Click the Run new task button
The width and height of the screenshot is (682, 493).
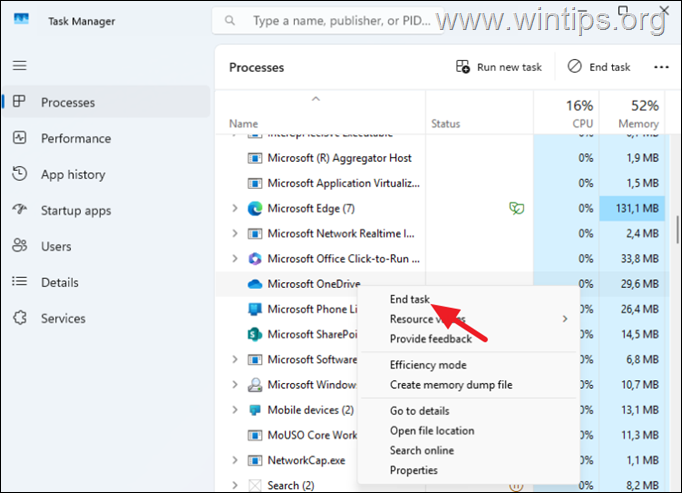tap(499, 67)
